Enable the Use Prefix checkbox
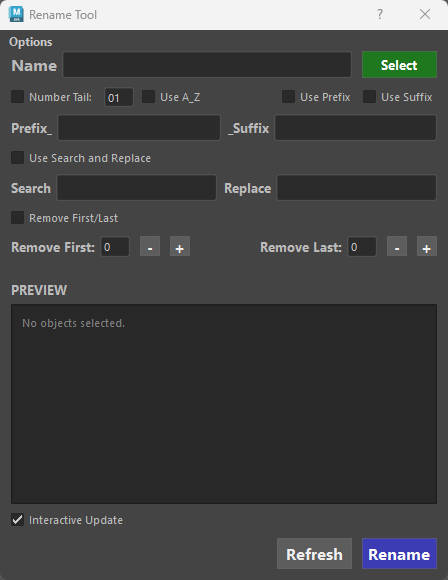448x580 pixels. (288, 97)
